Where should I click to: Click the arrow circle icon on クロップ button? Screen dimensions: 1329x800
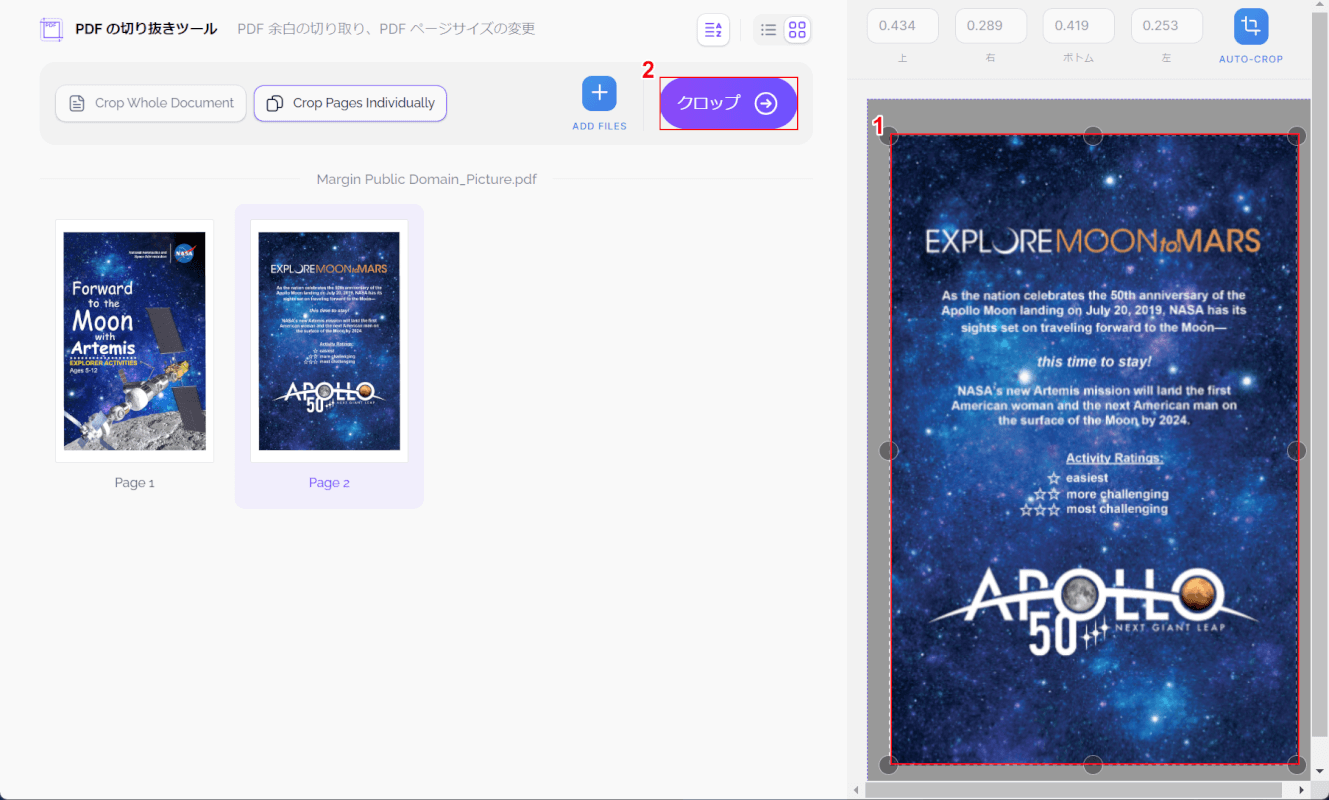[x=766, y=103]
